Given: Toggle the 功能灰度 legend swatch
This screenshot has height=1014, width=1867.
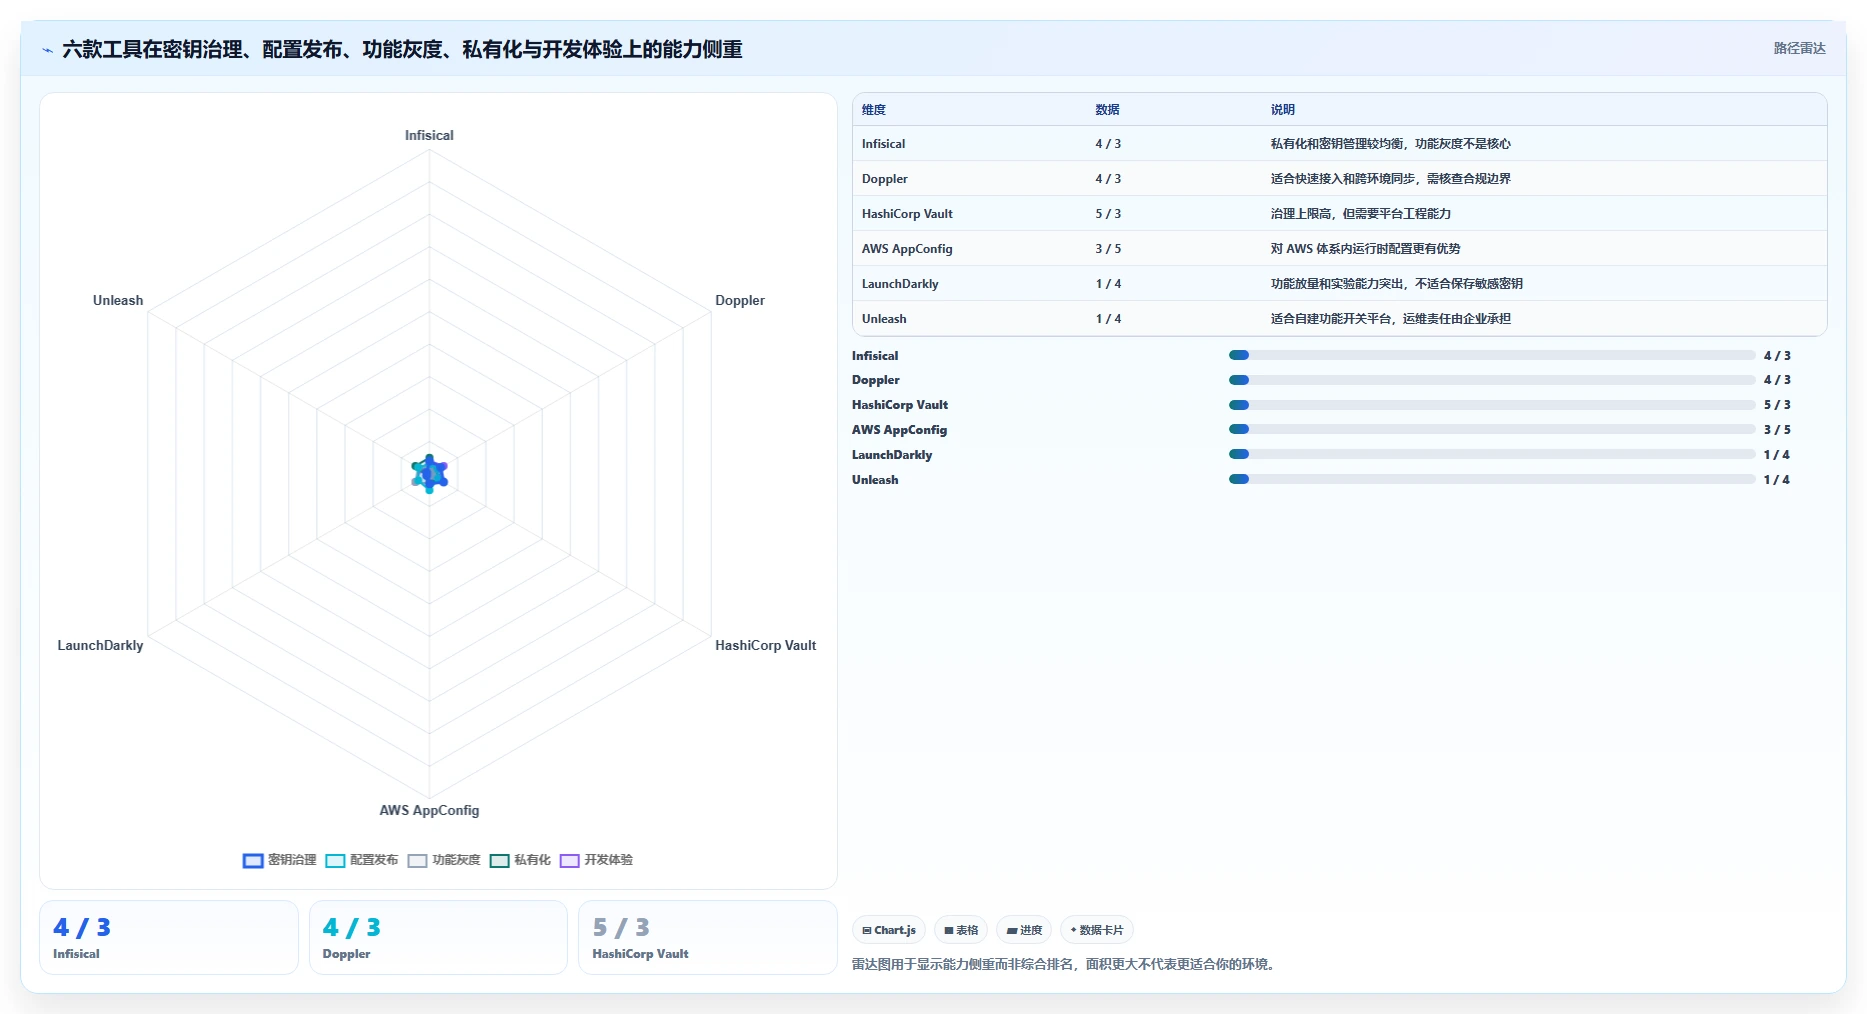Looking at the screenshot, I should pyautogui.click(x=417, y=860).
